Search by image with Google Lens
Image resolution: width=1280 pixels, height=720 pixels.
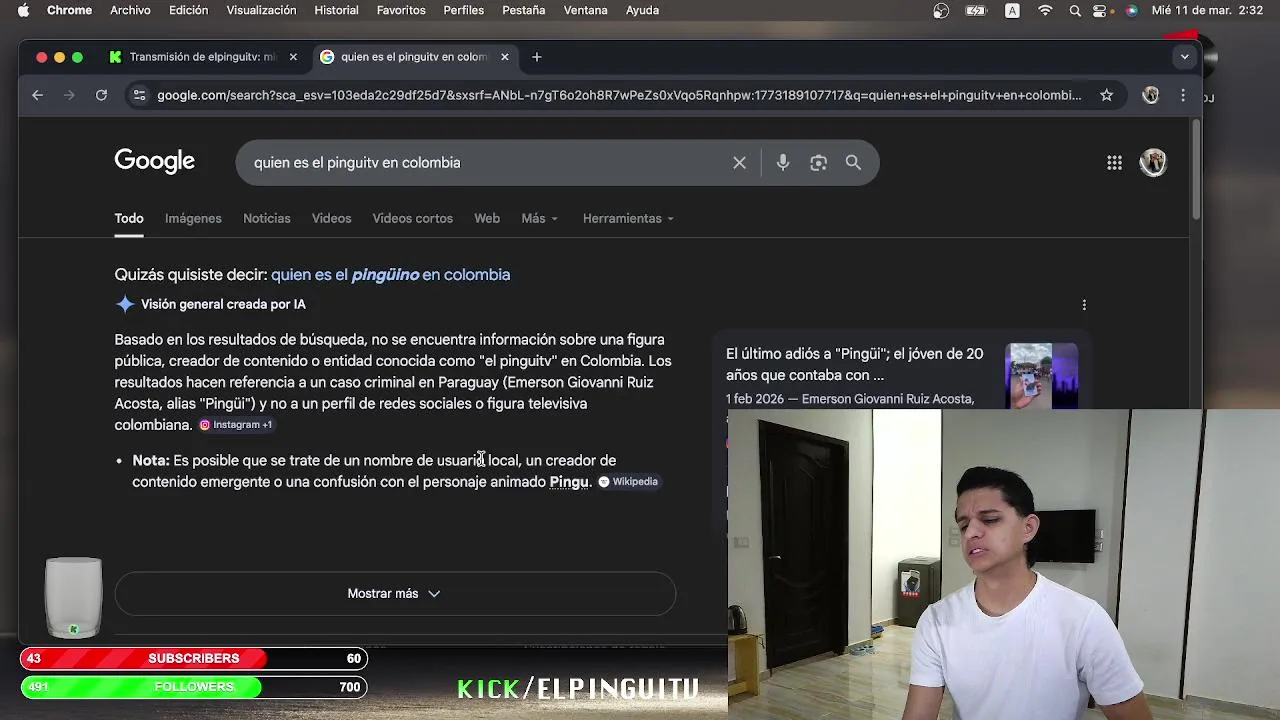click(819, 163)
